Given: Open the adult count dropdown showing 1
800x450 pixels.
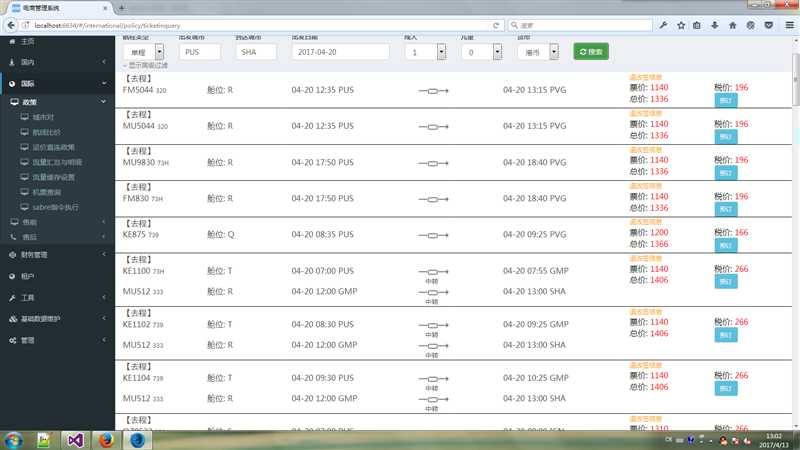Looking at the screenshot, I should pos(426,52).
